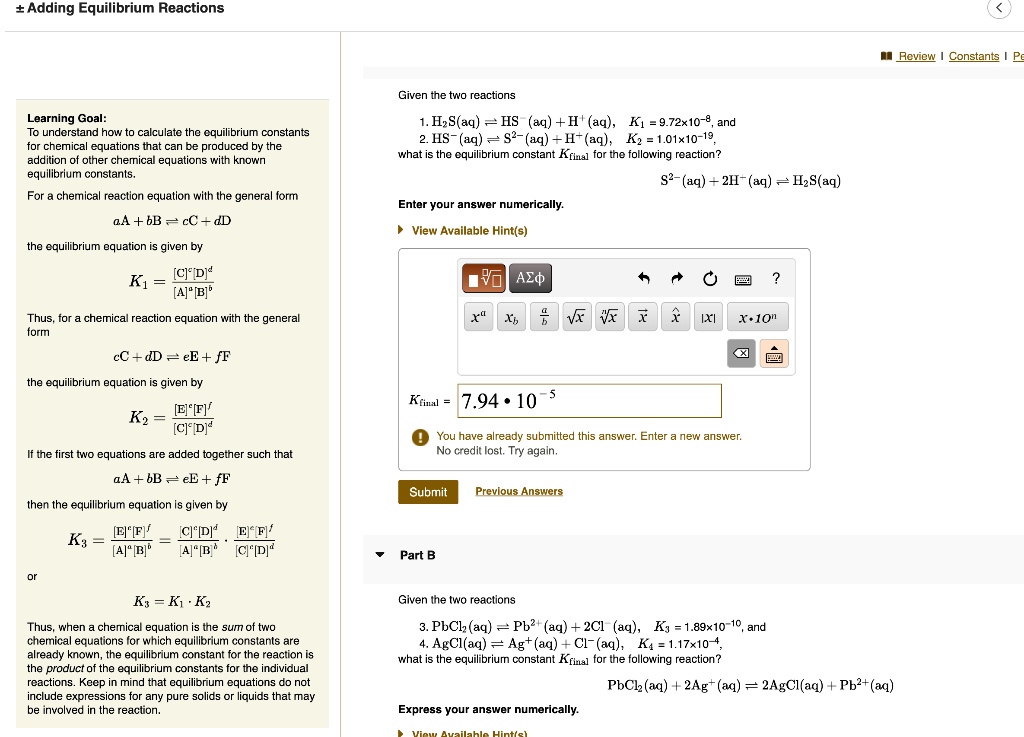Insert subscript template
This screenshot has height=737, width=1024.
511,317
